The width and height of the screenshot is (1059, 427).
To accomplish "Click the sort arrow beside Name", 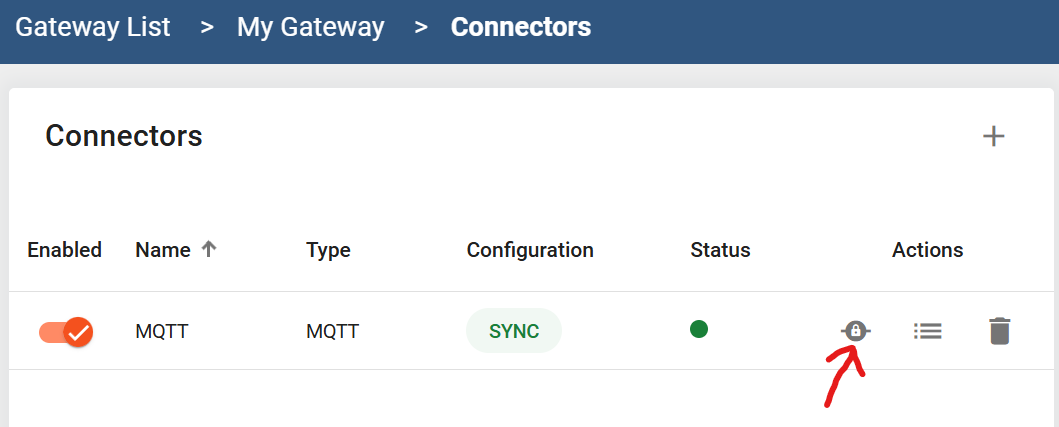I will coord(209,249).
